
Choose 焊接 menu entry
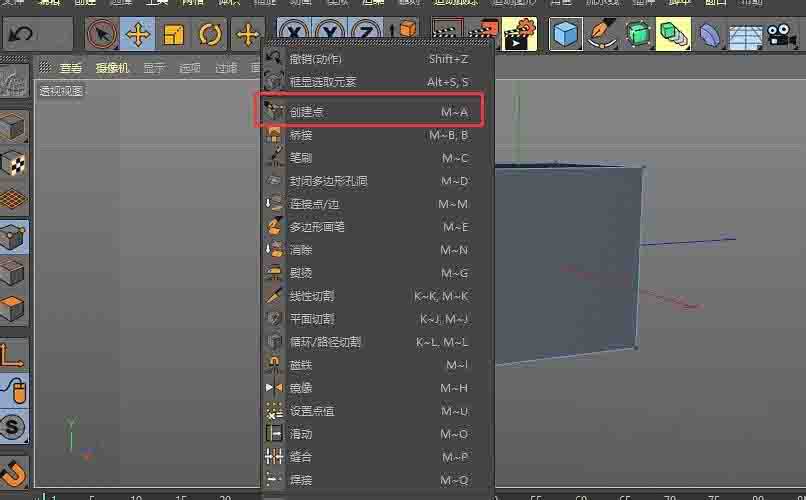[378, 480]
